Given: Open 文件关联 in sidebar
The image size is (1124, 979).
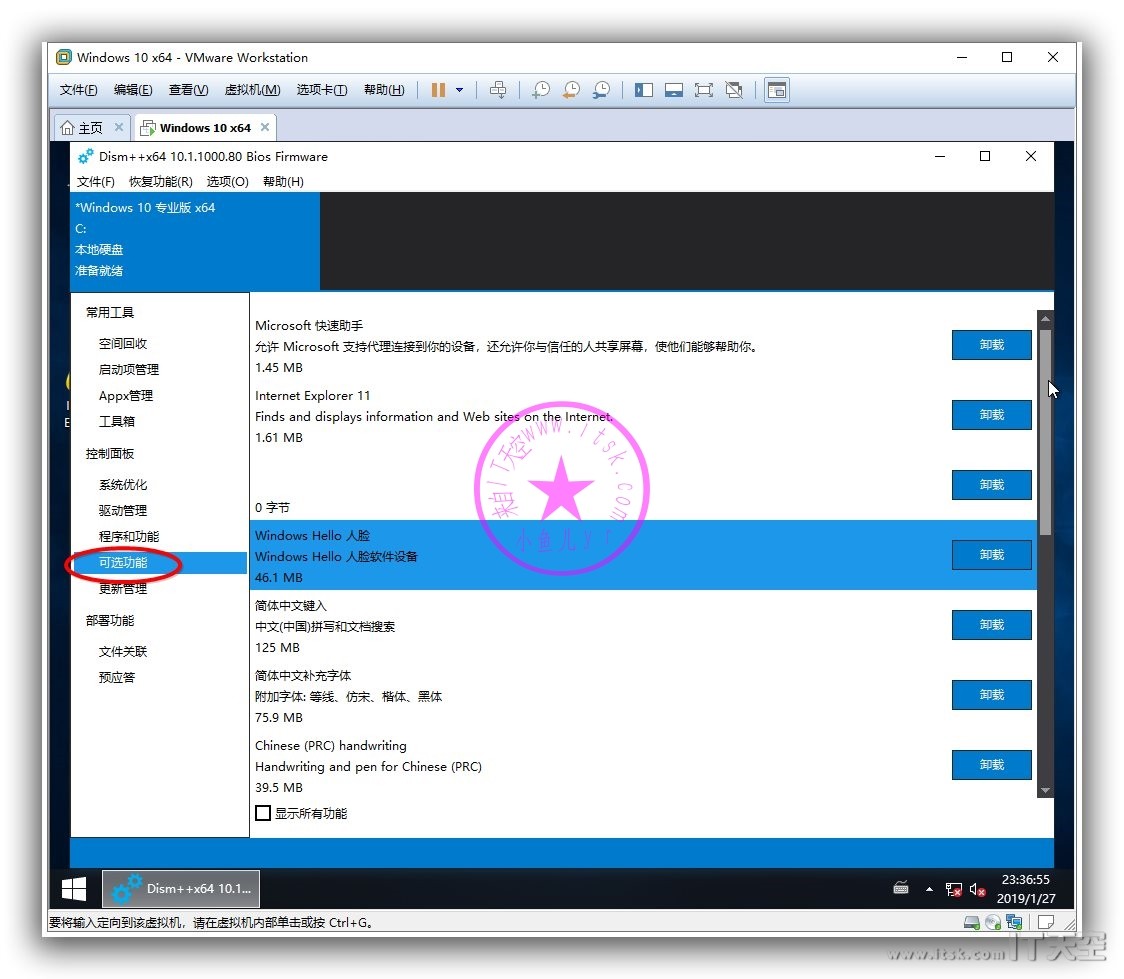Looking at the screenshot, I should tap(123, 651).
